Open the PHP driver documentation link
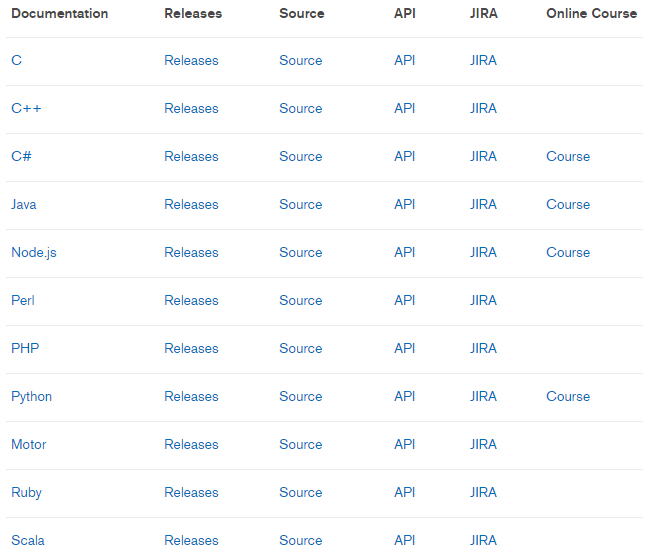The width and height of the screenshot is (652, 558). pyautogui.click(x=25, y=348)
